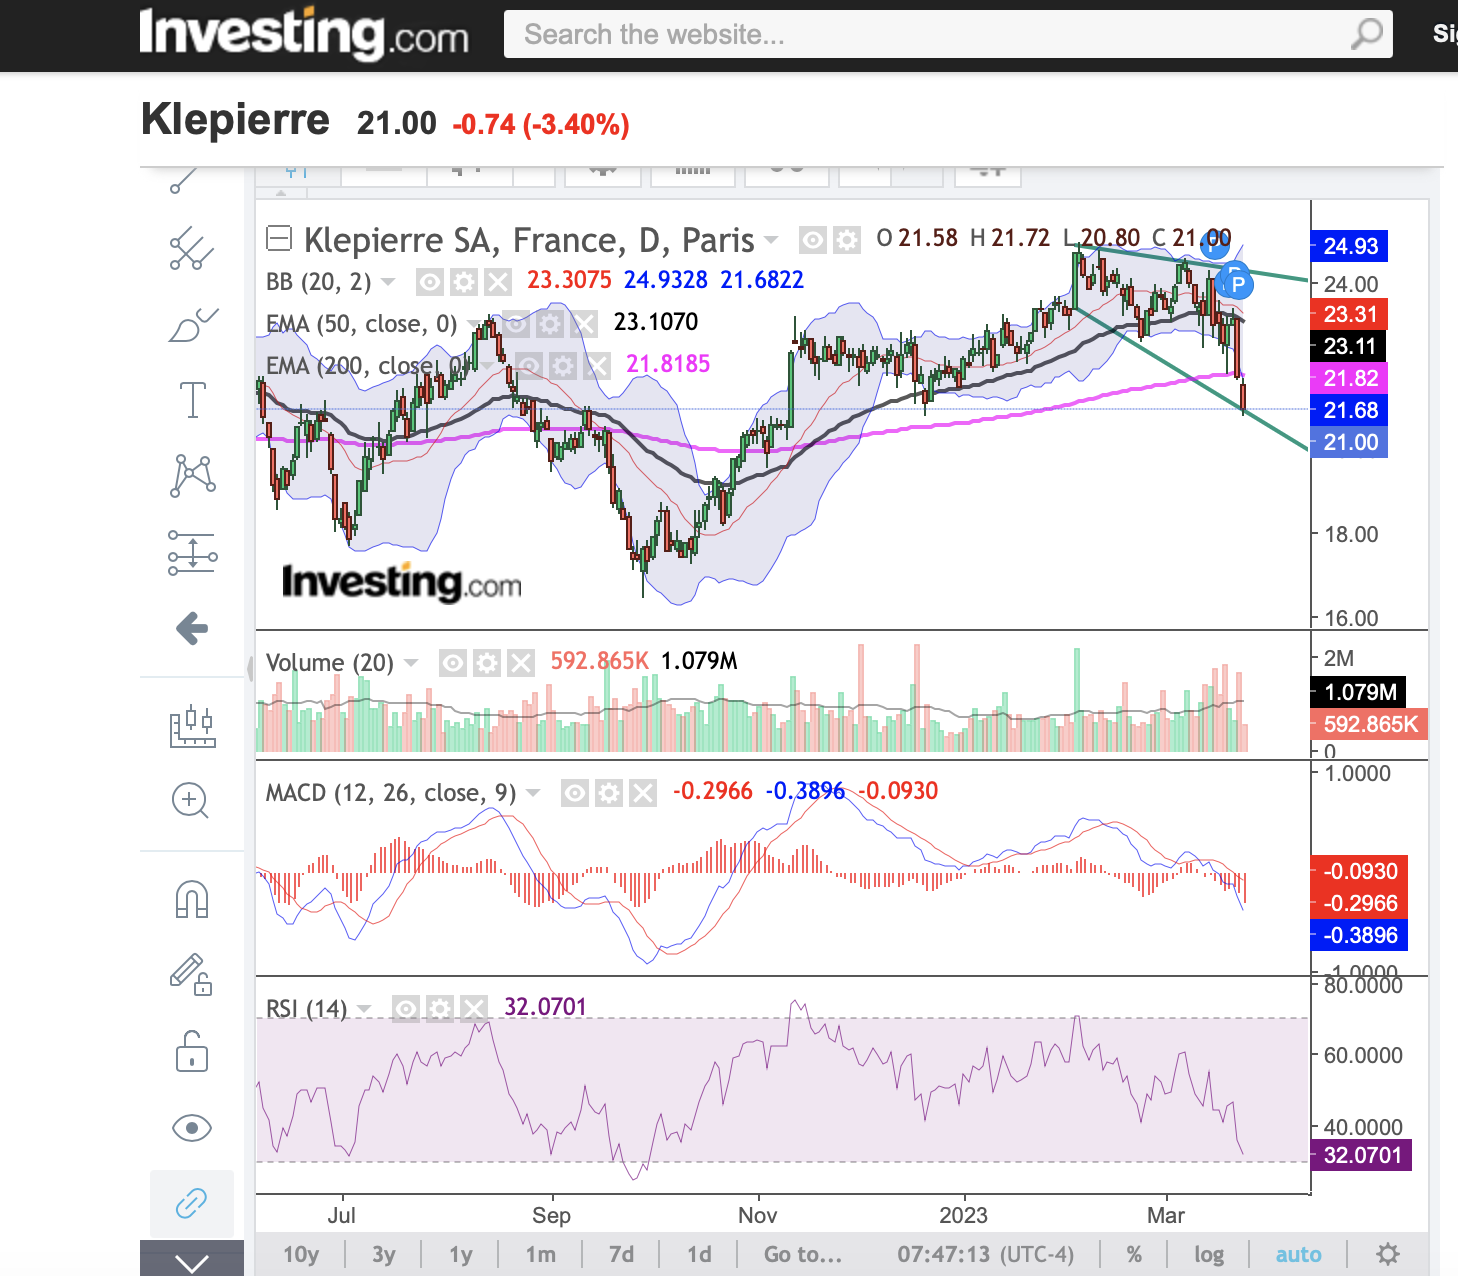This screenshot has width=1458, height=1276.
Task: Hide the EMA (50, close, 0) indicator
Action: [516, 324]
